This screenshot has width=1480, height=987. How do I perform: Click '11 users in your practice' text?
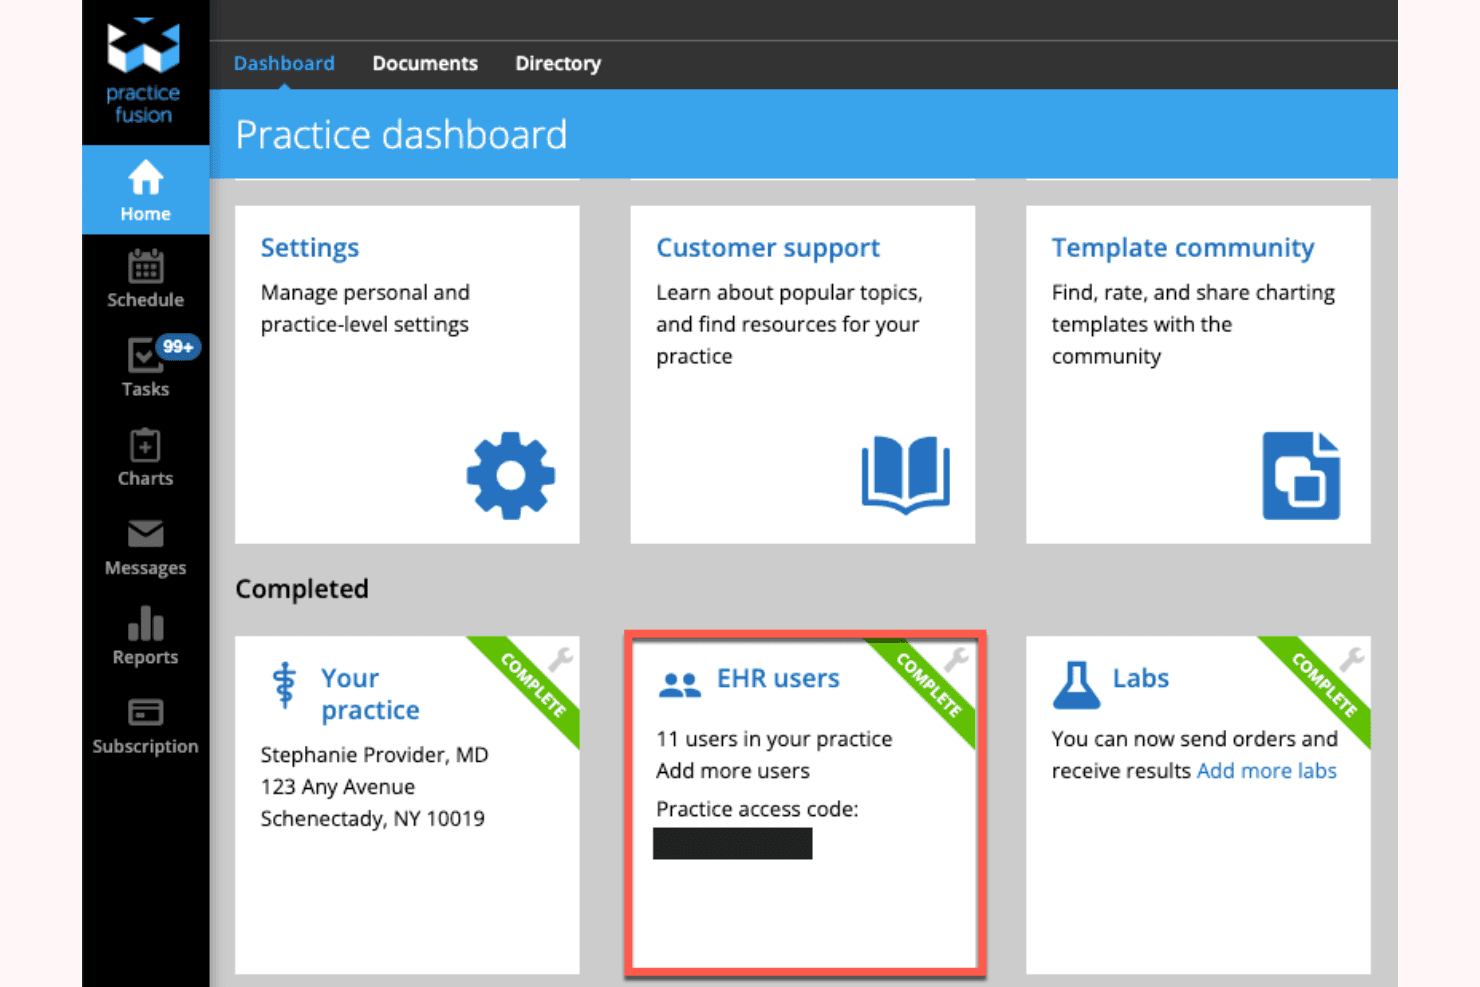774,739
